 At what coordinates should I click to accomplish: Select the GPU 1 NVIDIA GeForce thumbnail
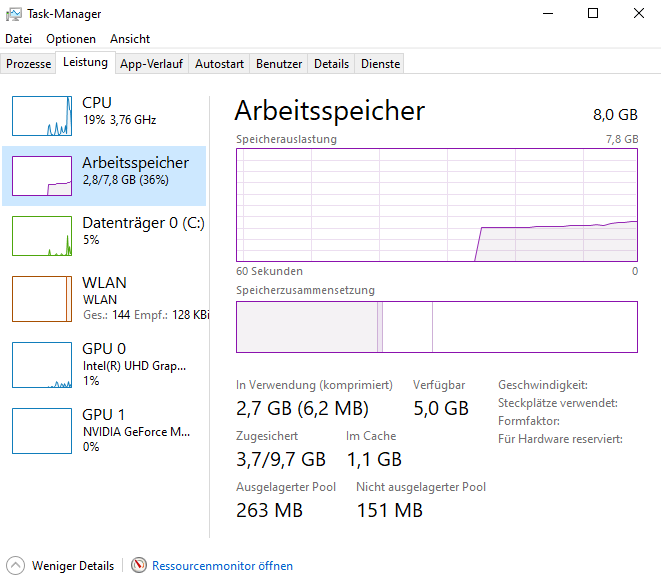(x=42, y=430)
